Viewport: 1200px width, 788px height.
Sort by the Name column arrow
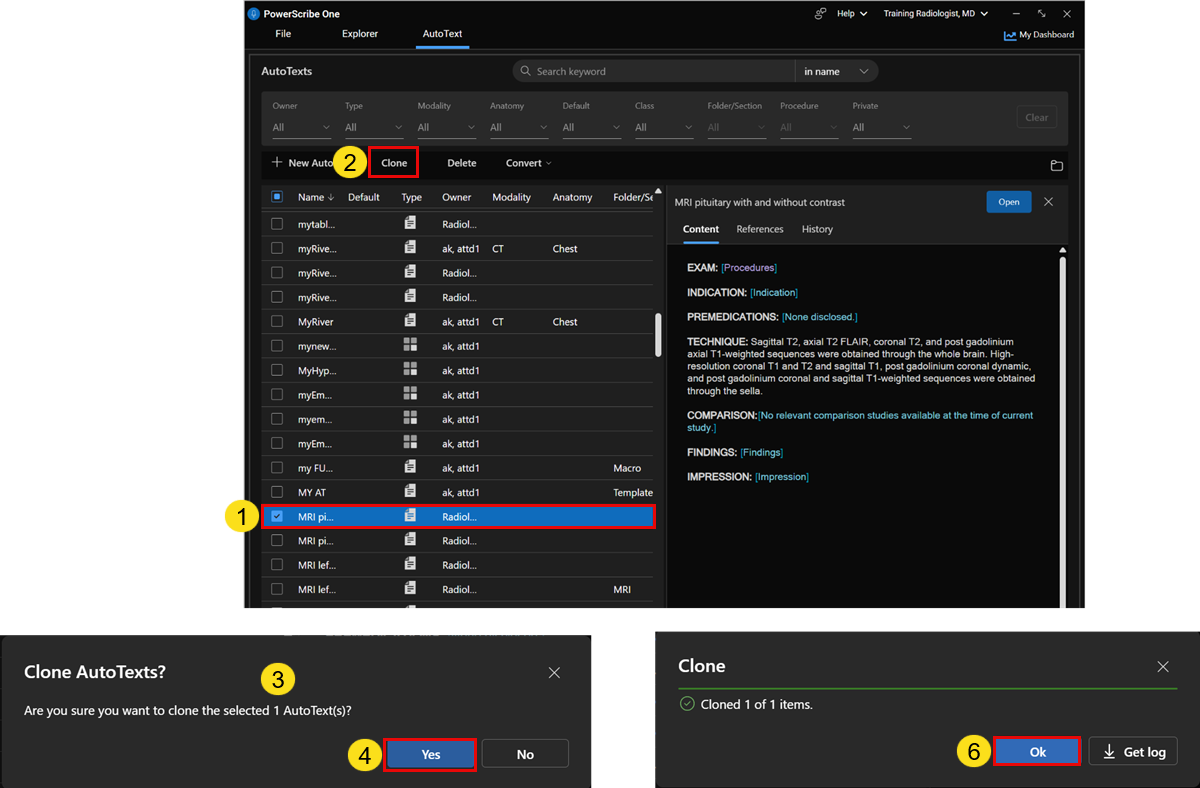coord(331,198)
